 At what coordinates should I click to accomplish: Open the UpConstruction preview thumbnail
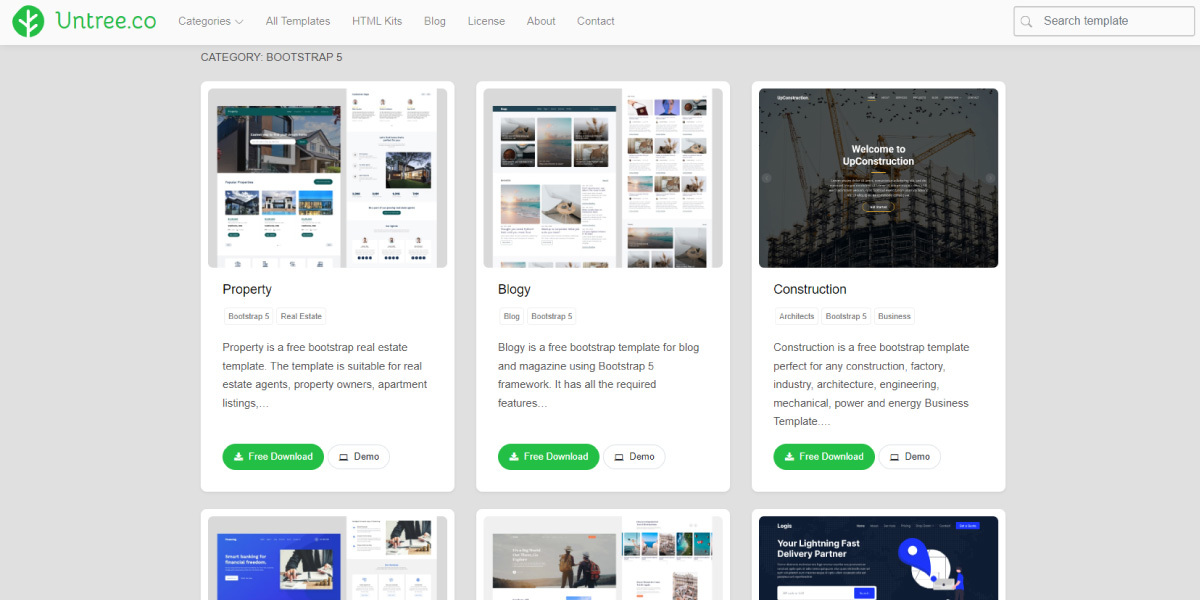pos(878,178)
